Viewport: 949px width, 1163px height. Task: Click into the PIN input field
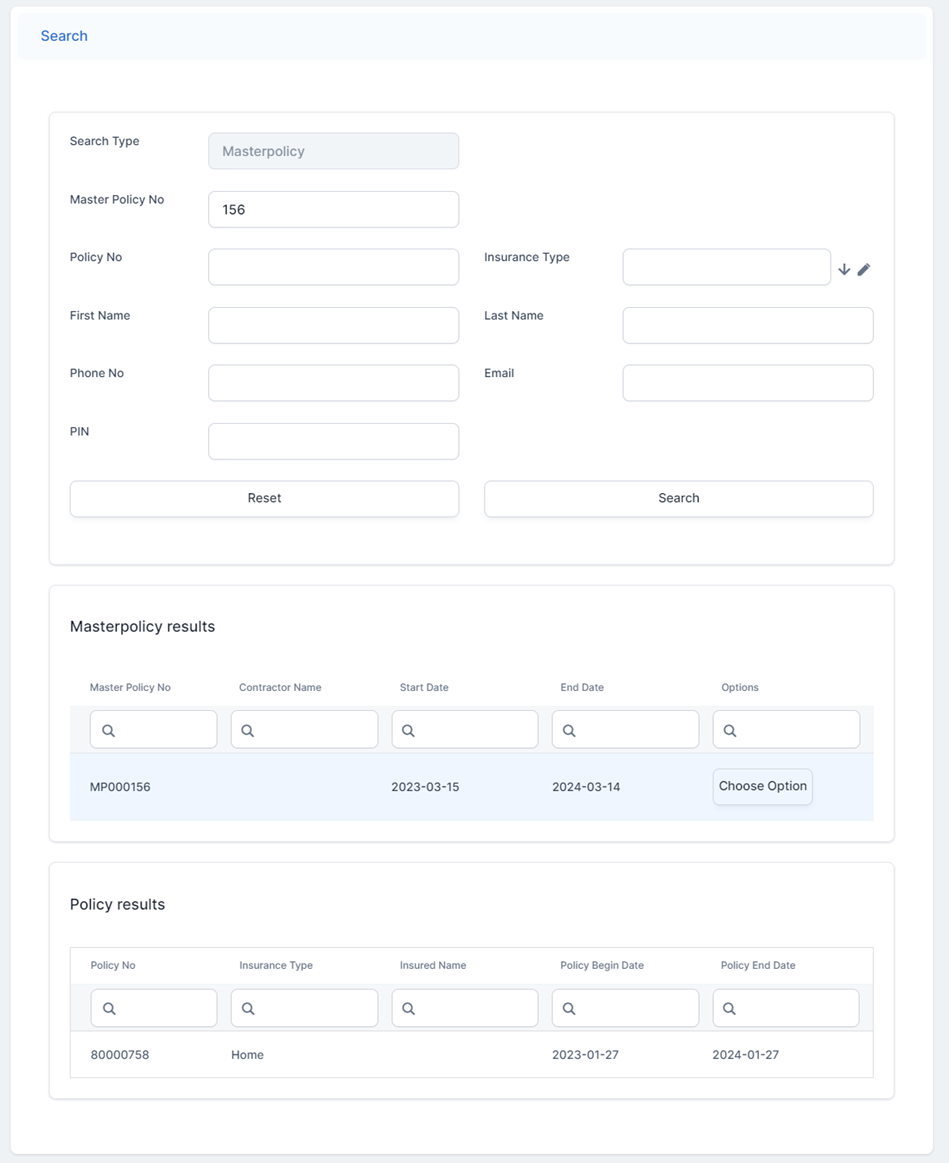[333, 441]
